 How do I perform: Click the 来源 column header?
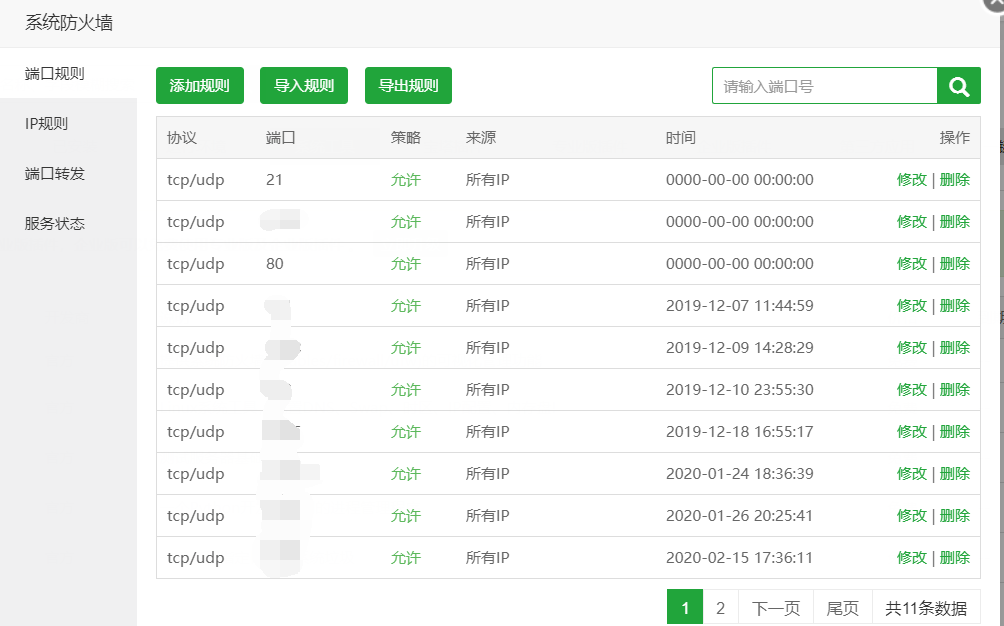tap(481, 138)
